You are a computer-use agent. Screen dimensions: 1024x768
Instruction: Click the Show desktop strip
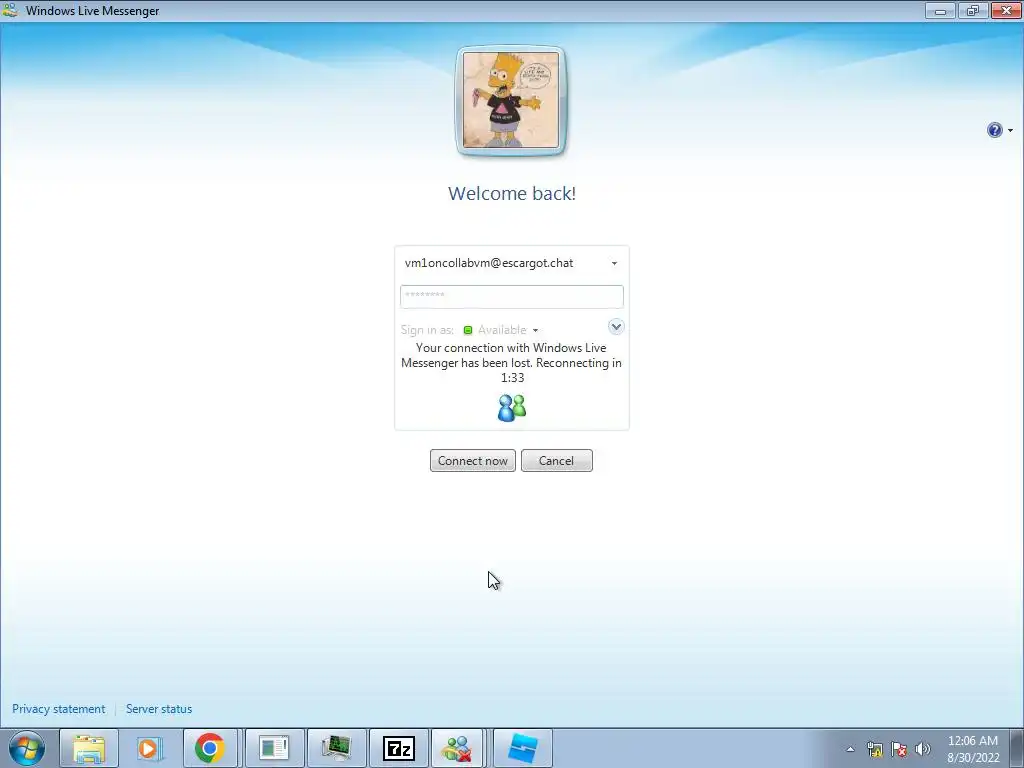(1016, 748)
